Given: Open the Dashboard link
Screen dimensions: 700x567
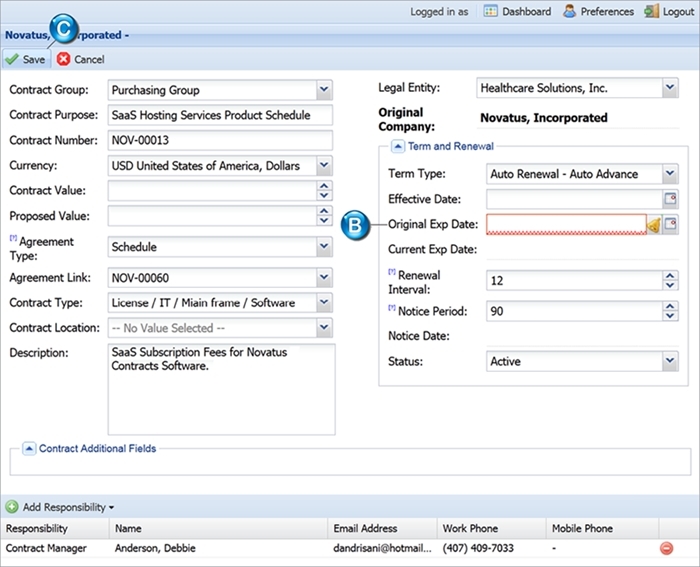Looking at the screenshot, I should click(517, 12).
